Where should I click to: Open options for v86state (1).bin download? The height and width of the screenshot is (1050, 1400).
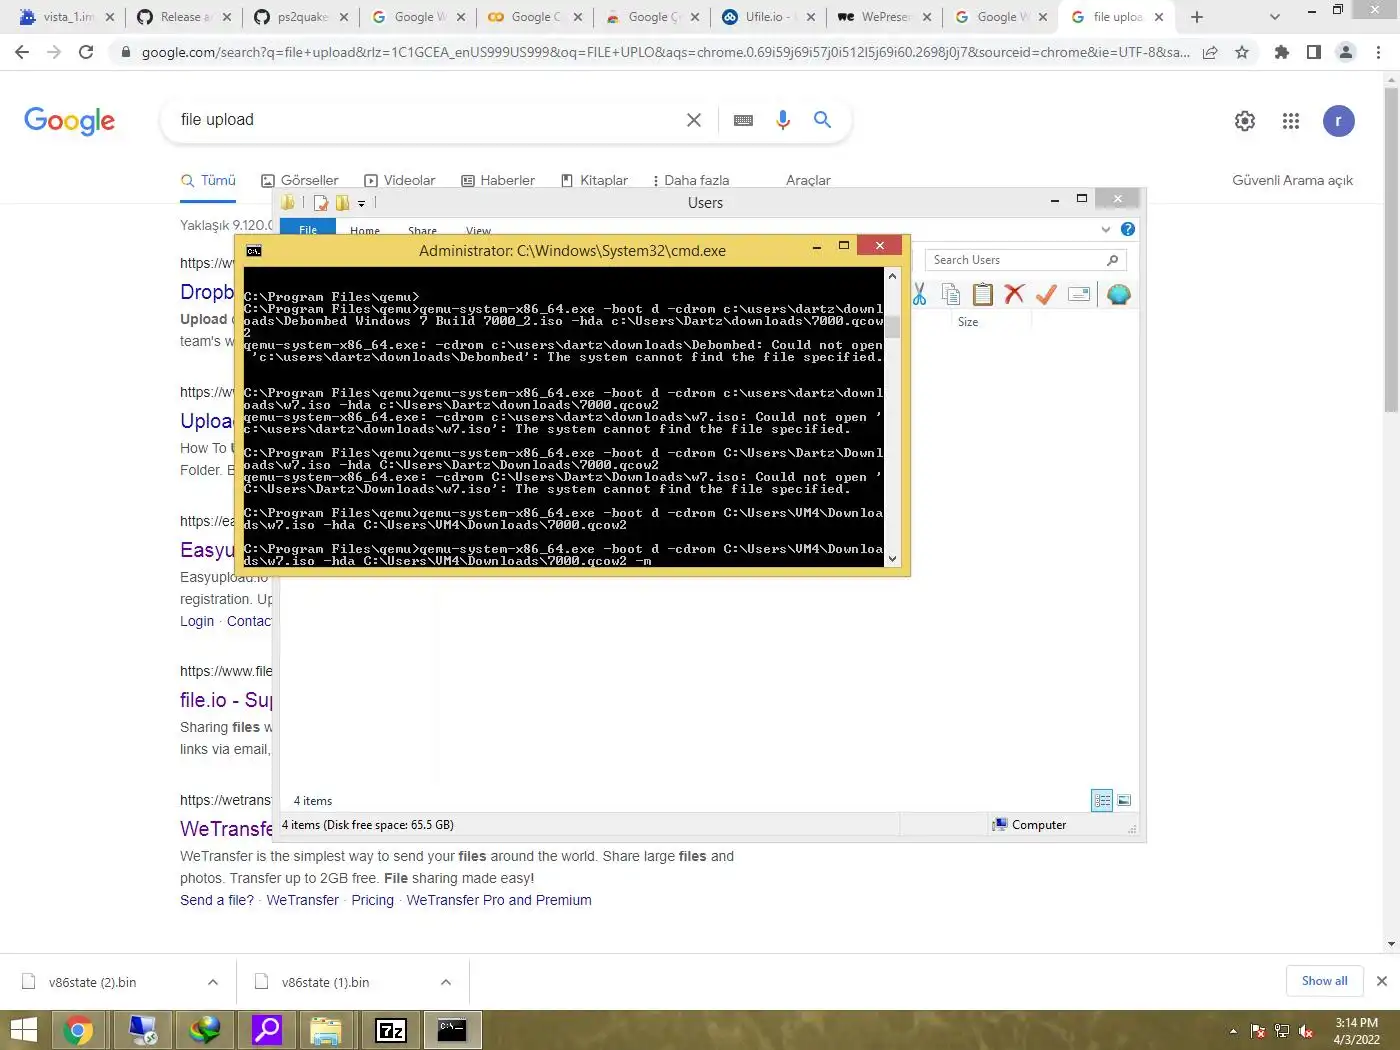(x=446, y=982)
